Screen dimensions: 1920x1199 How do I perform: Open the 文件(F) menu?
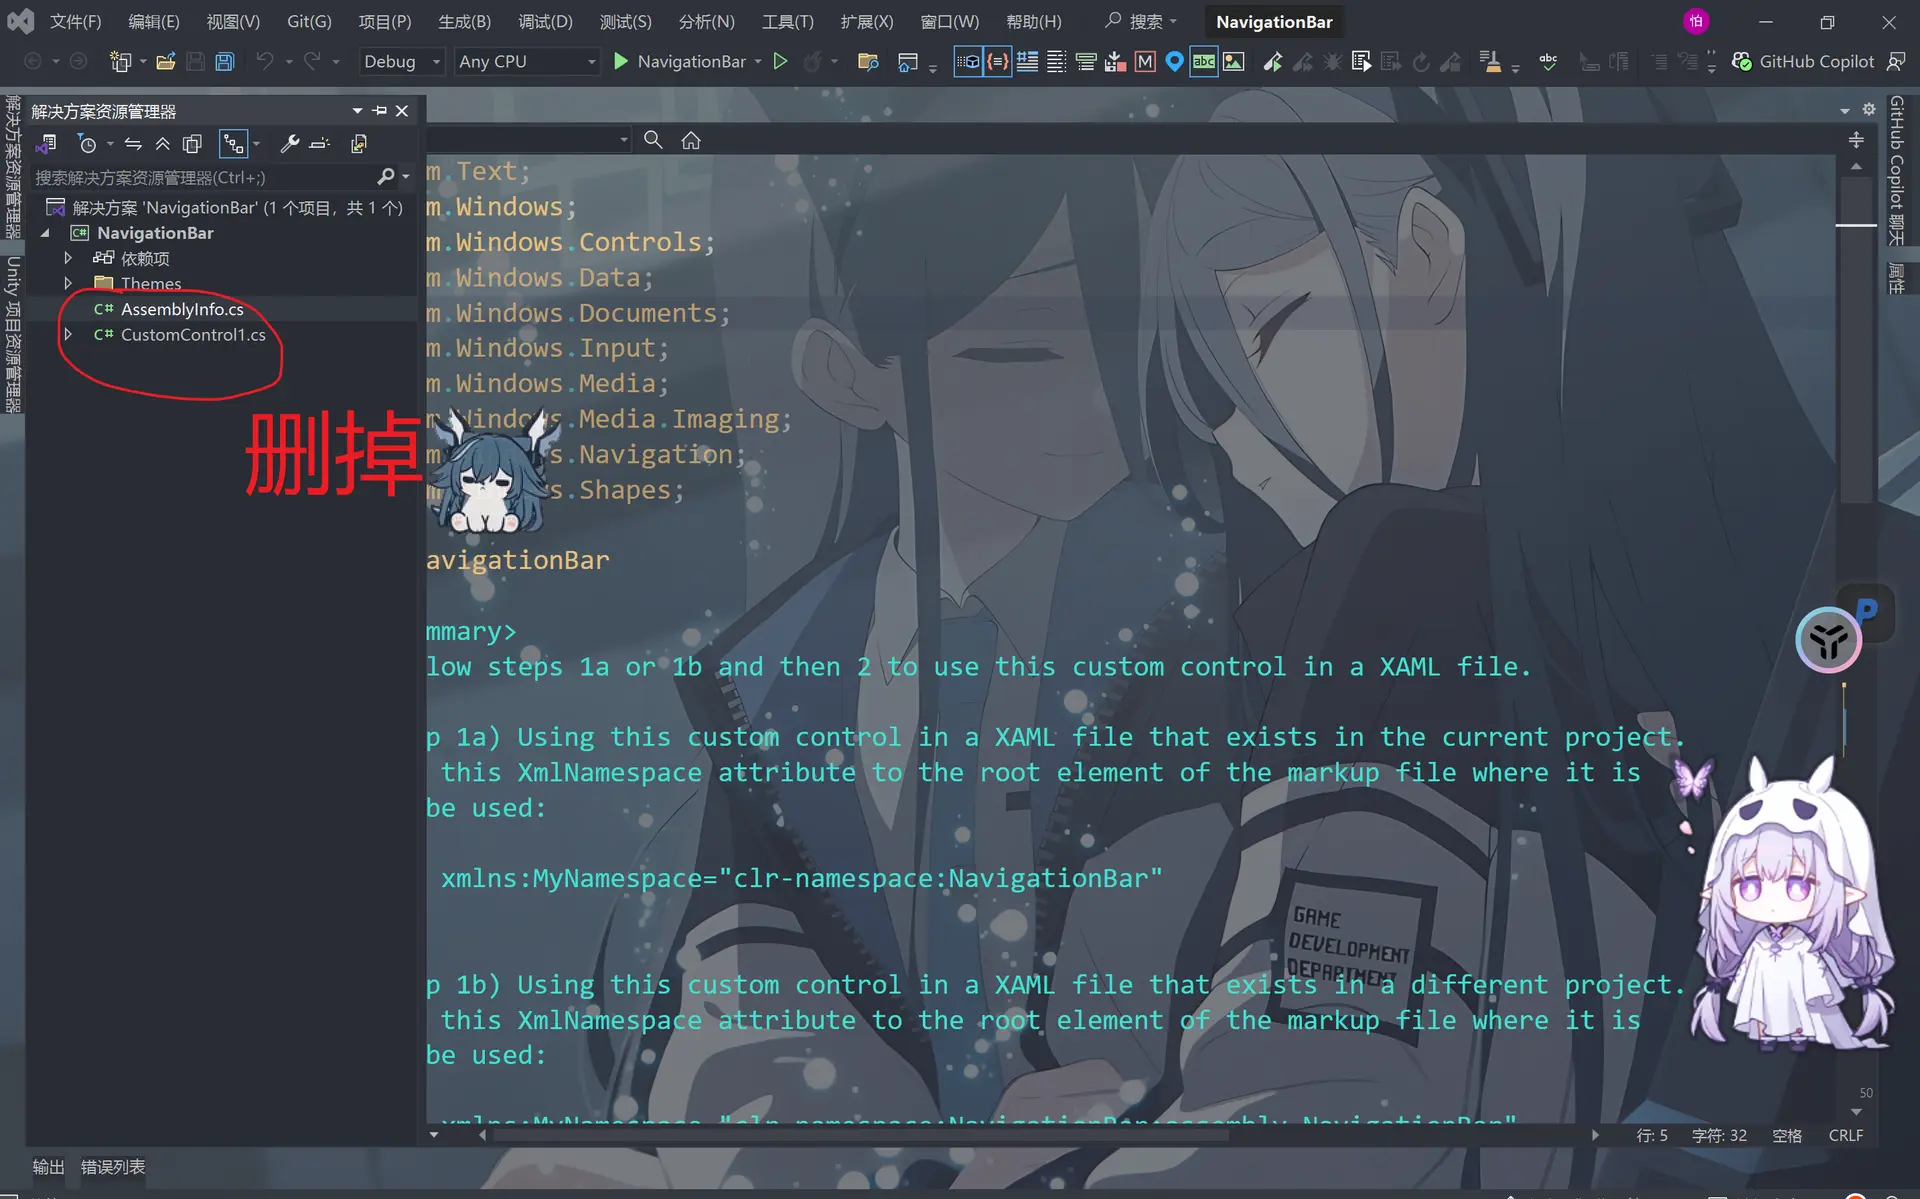coord(76,21)
